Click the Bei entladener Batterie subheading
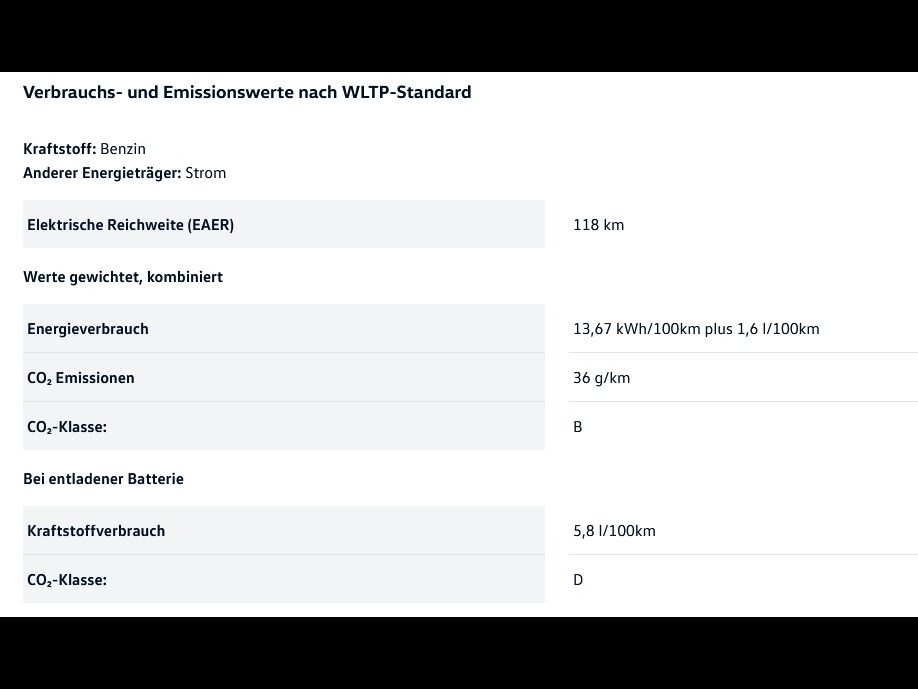 pos(103,479)
